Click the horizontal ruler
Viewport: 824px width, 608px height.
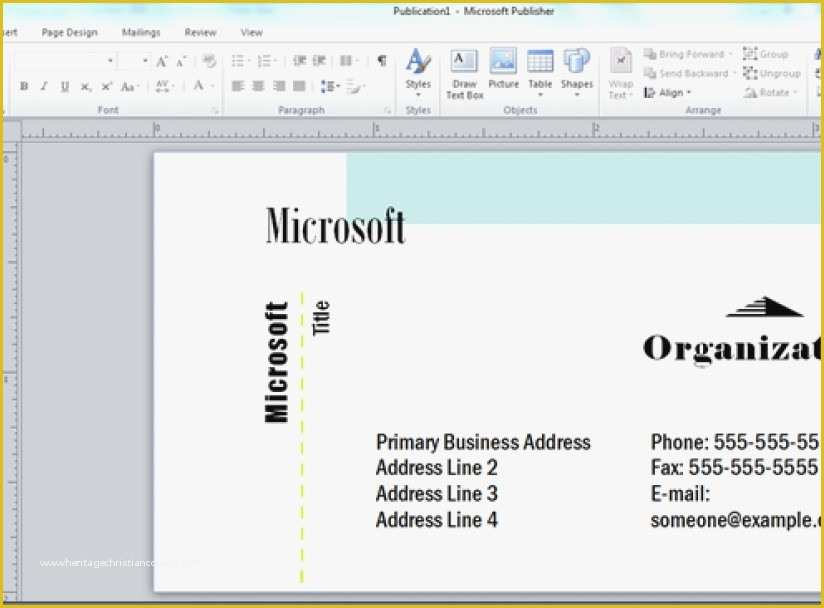click(x=420, y=130)
